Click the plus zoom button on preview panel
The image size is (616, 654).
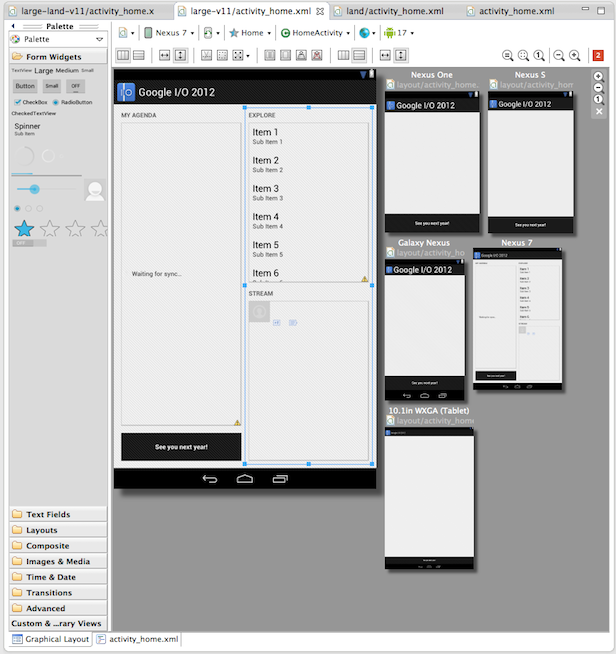598,76
